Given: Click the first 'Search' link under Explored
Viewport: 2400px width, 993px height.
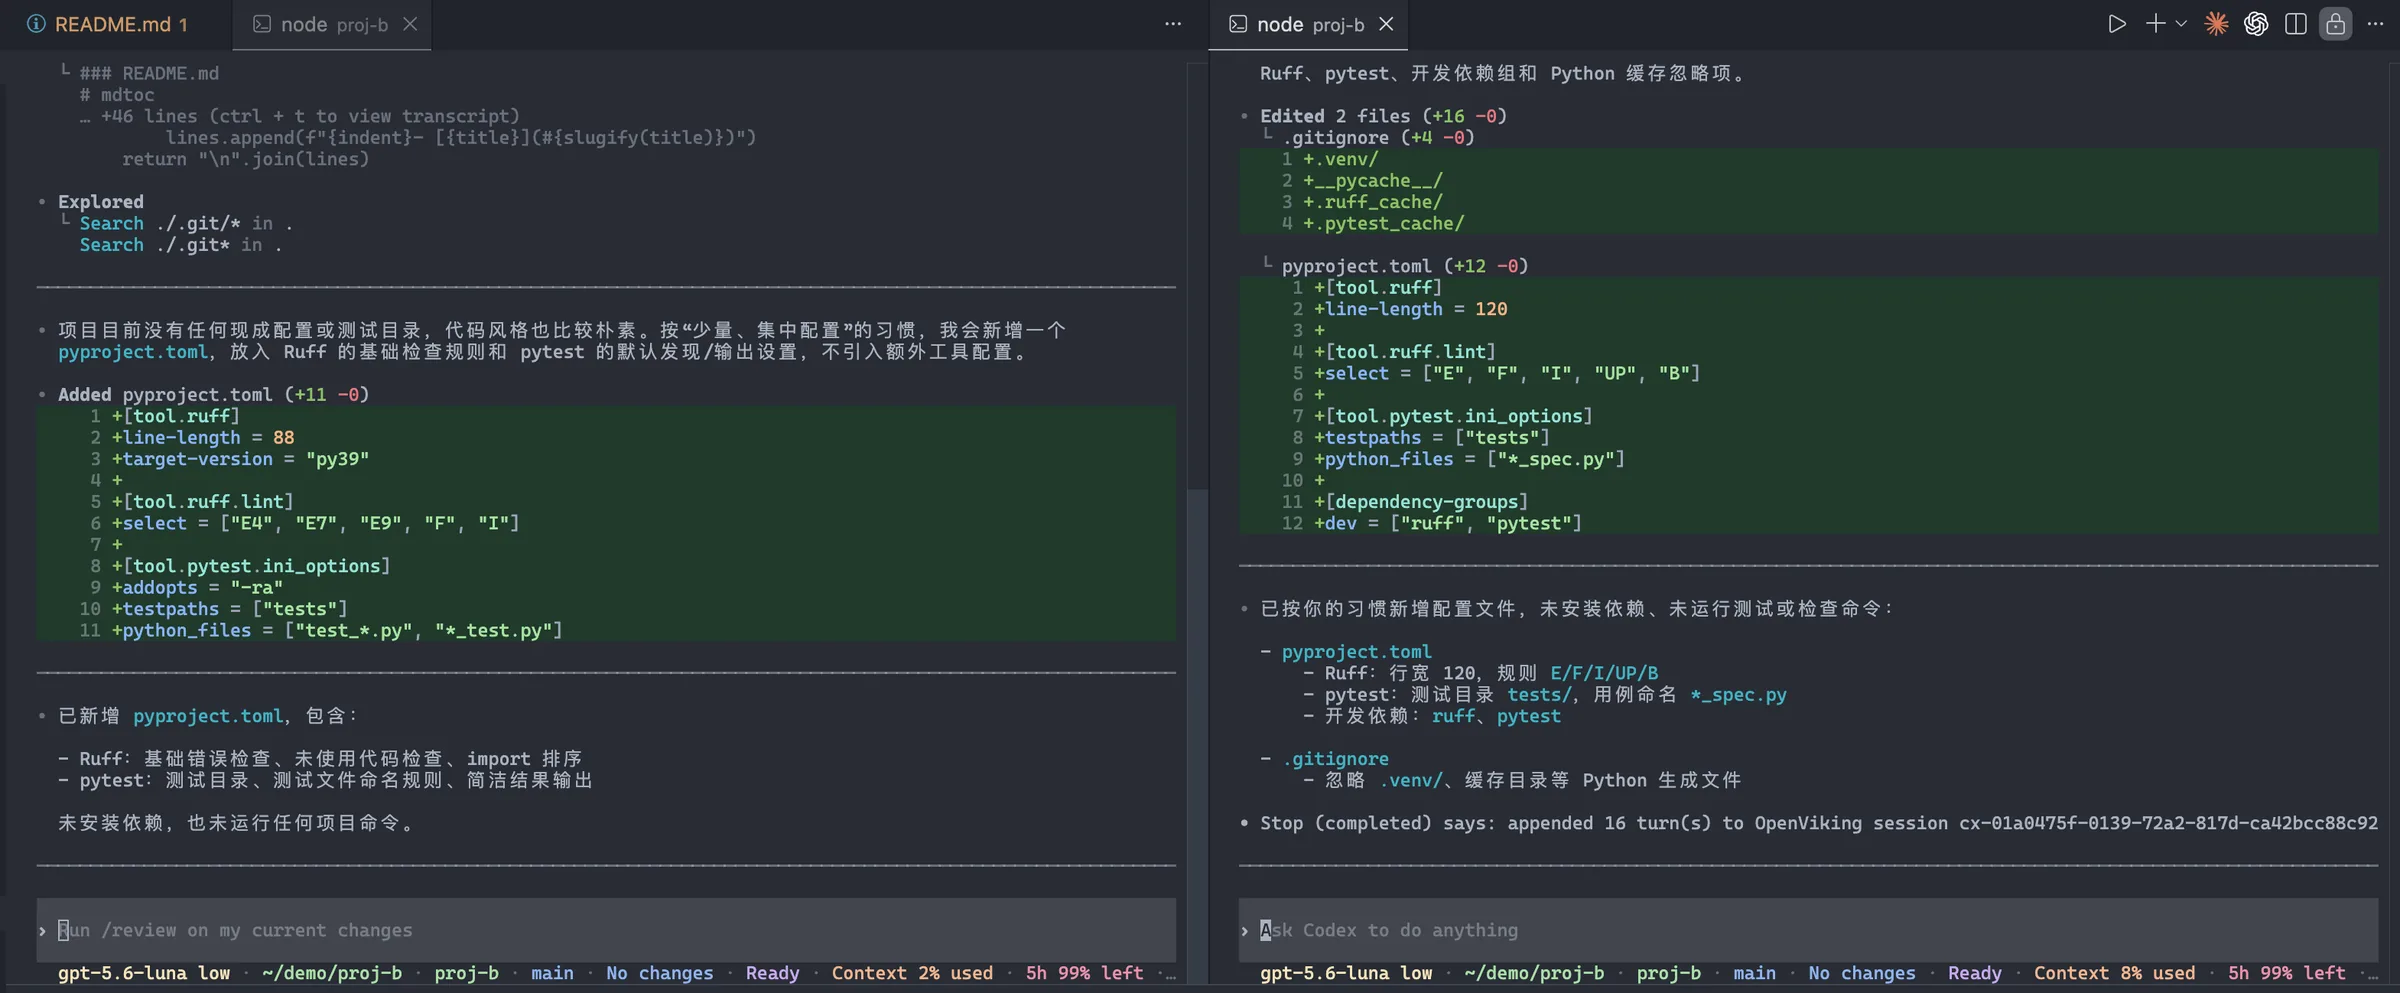Looking at the screenshot, I should click(112, 223).
